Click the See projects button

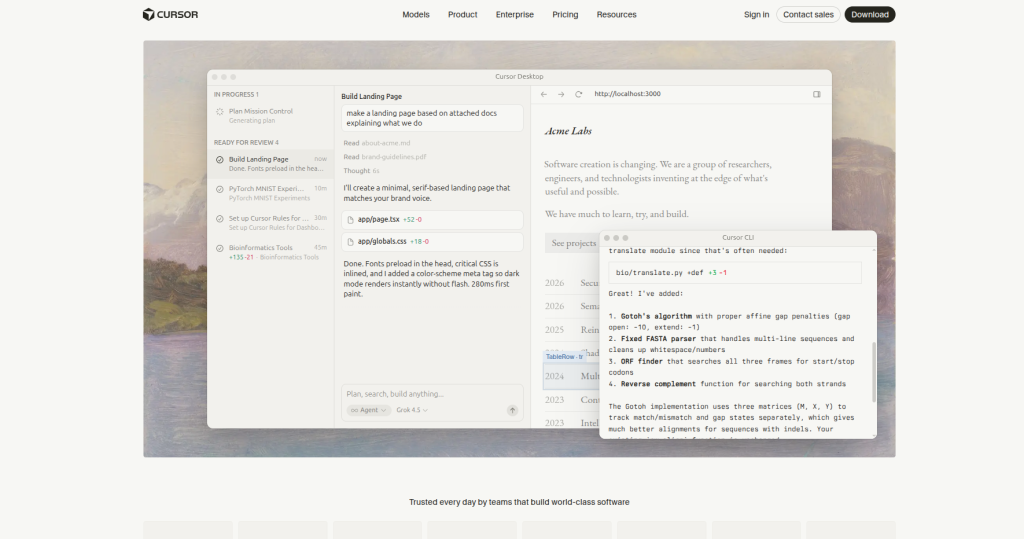coord(573,243)
